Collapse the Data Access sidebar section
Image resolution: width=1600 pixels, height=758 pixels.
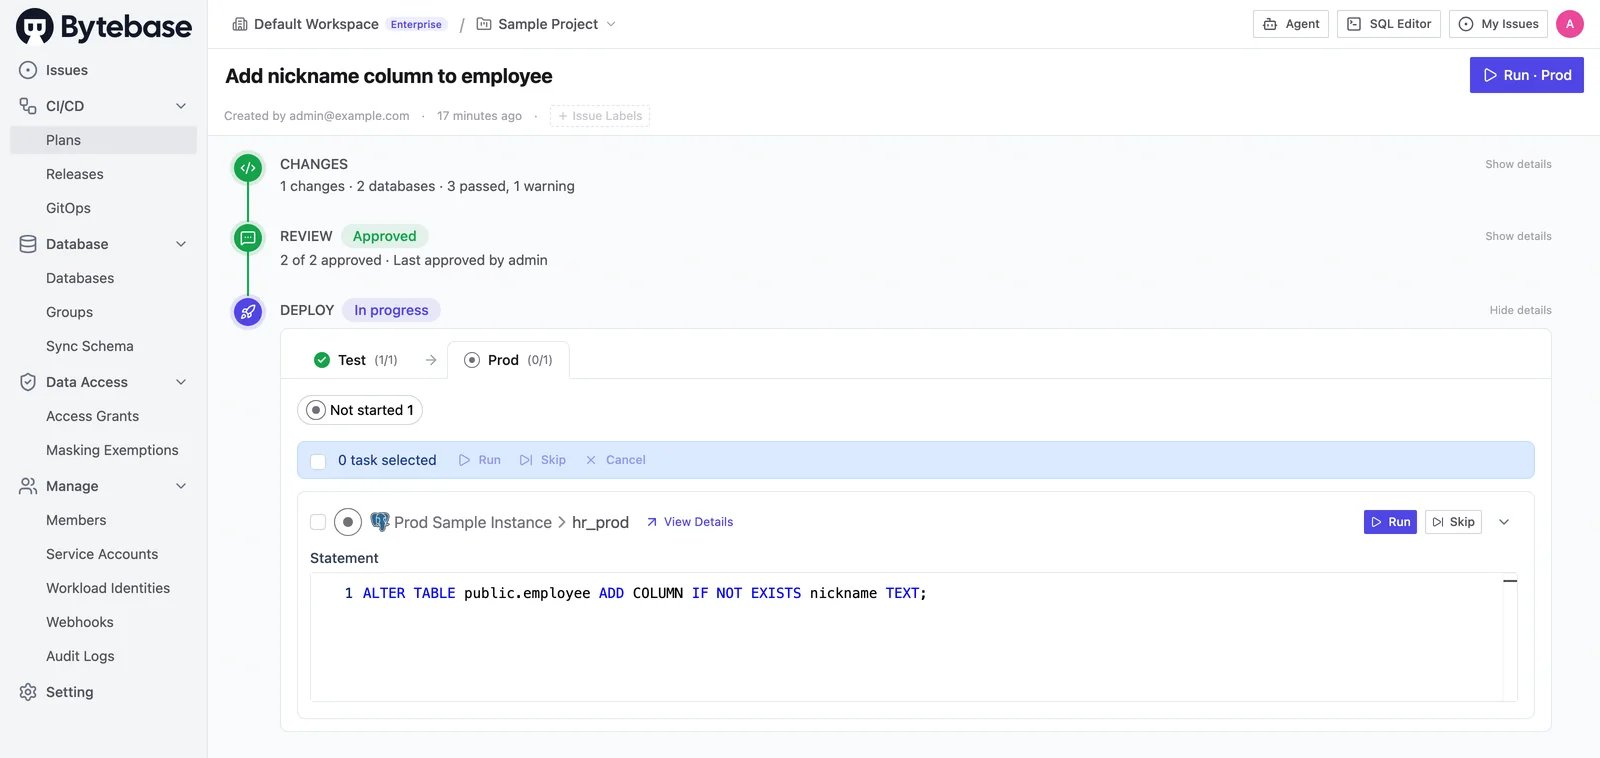(x=181, y=382)
